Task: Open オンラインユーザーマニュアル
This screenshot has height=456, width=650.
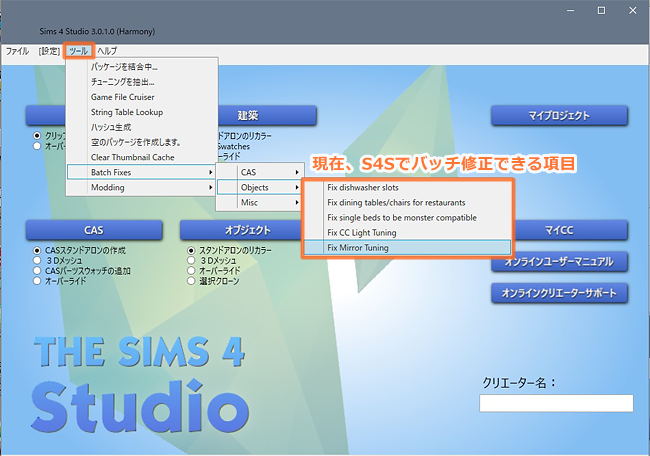Action: coord(559,262)
